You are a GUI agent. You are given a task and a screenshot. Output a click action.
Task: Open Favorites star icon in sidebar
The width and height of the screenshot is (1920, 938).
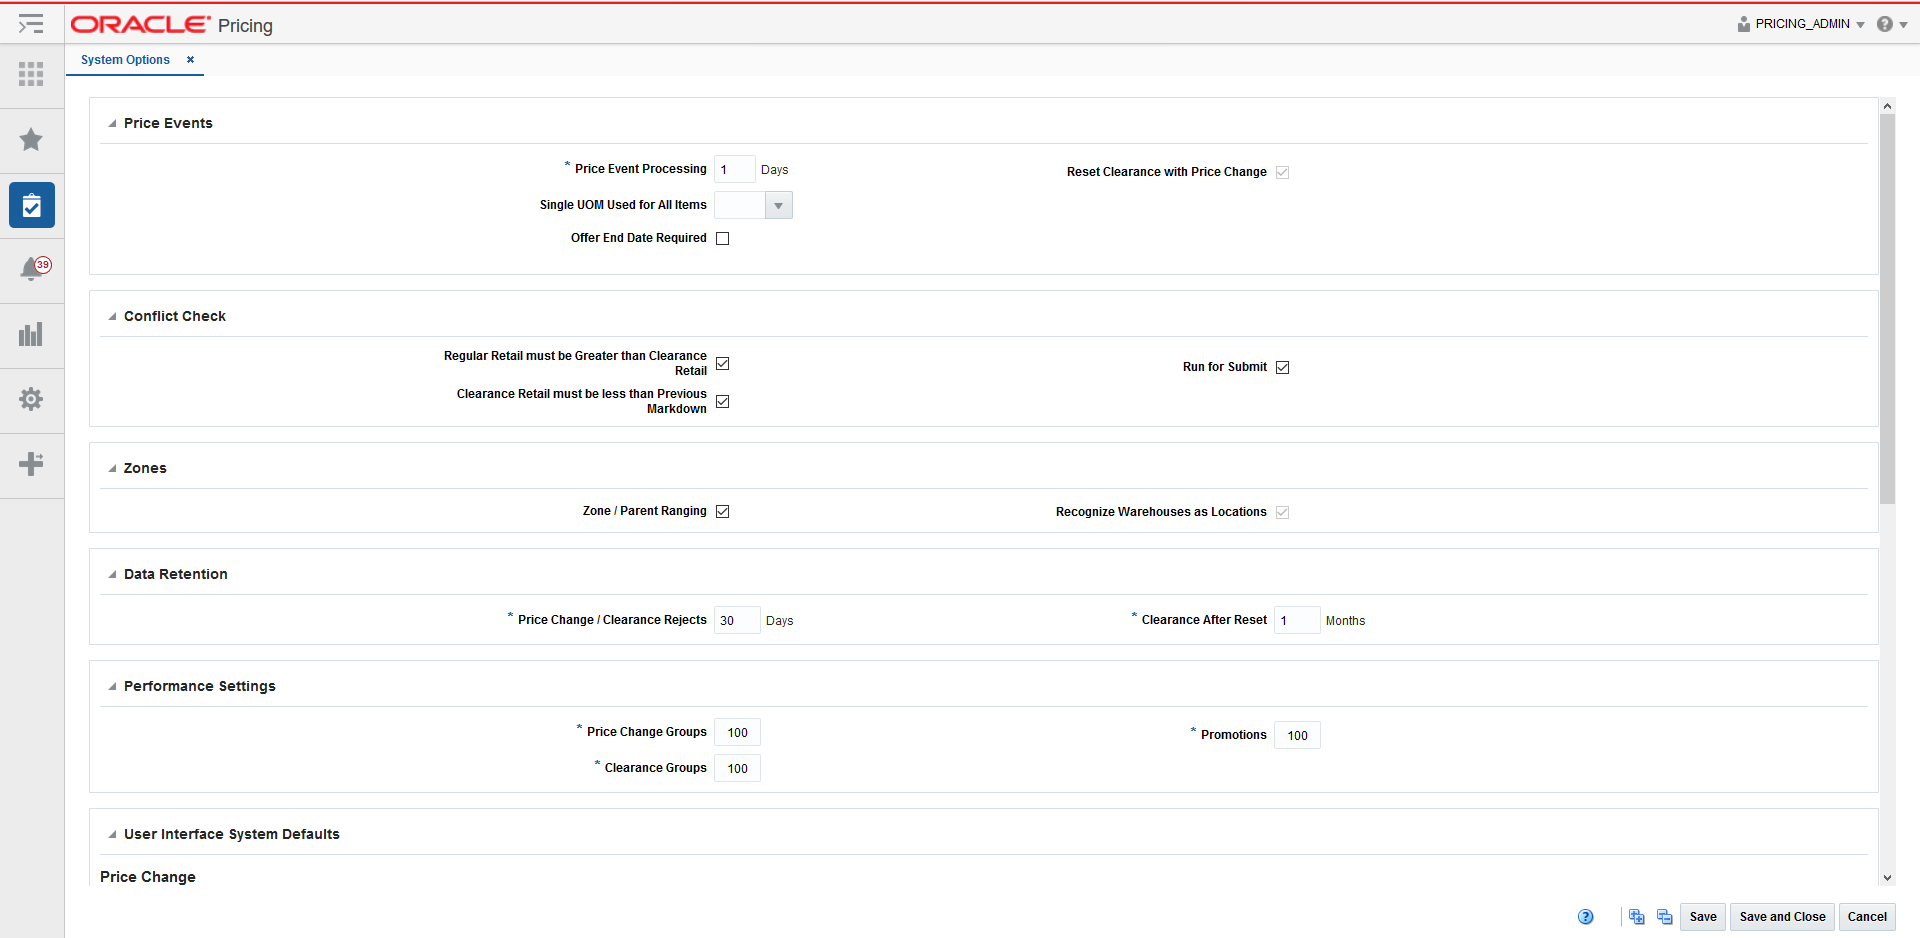31,139
